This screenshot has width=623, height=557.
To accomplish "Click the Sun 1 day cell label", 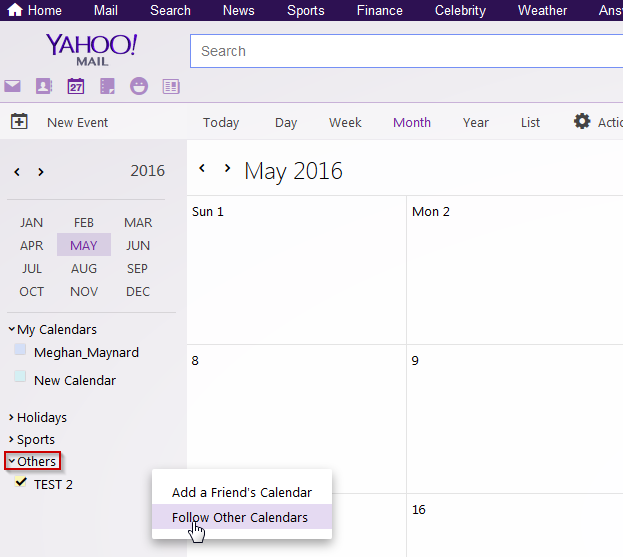I will click(x=207, y=211).
